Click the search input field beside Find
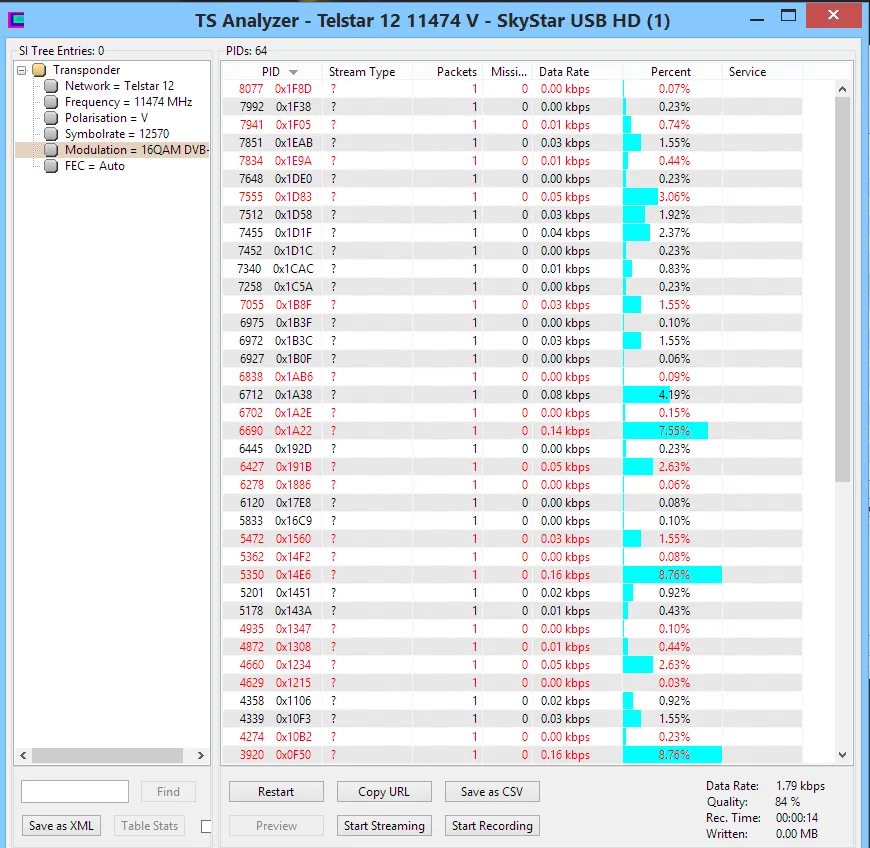This screenshot has height=848, width=870. (75, 792)
